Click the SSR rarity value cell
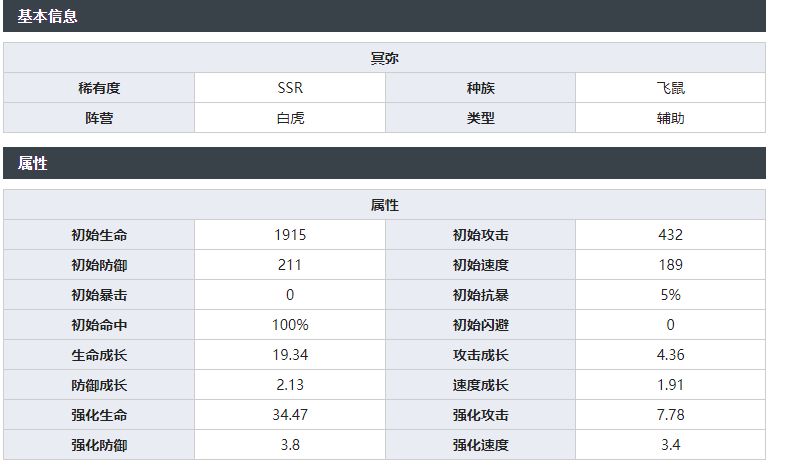The image size is (792, 472). (290, 88)
